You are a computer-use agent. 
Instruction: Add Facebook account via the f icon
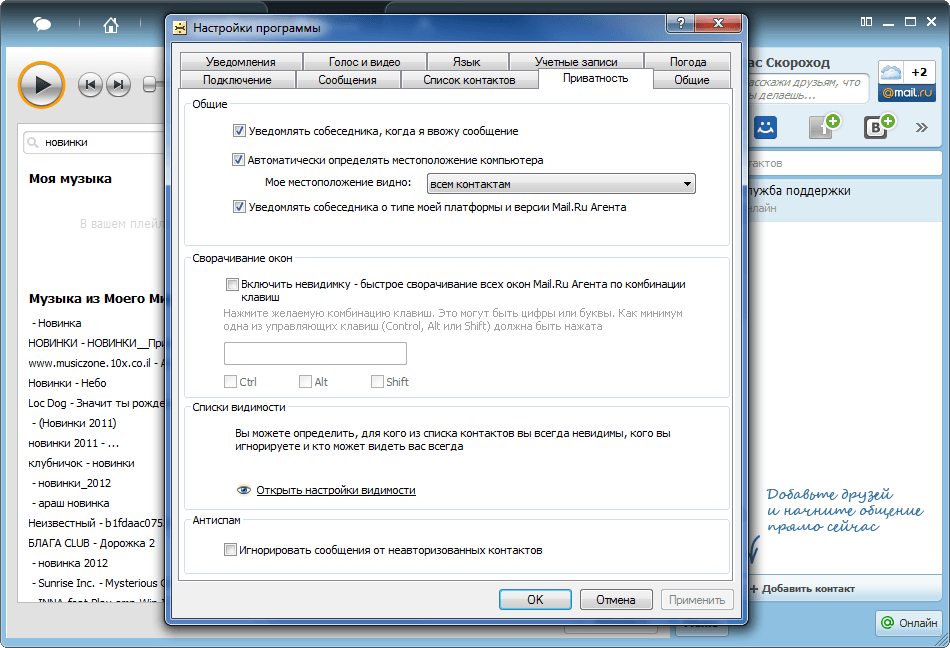[822, 127]
